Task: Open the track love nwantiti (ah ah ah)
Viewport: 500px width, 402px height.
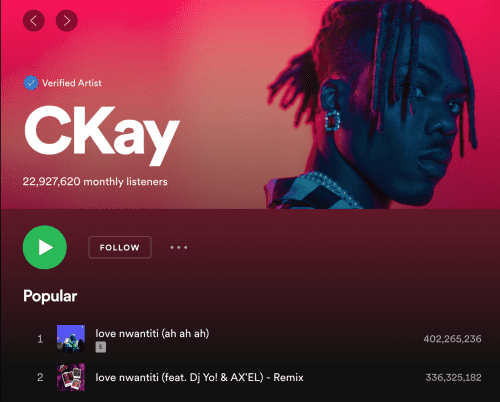Action: [x=152, y=333]
